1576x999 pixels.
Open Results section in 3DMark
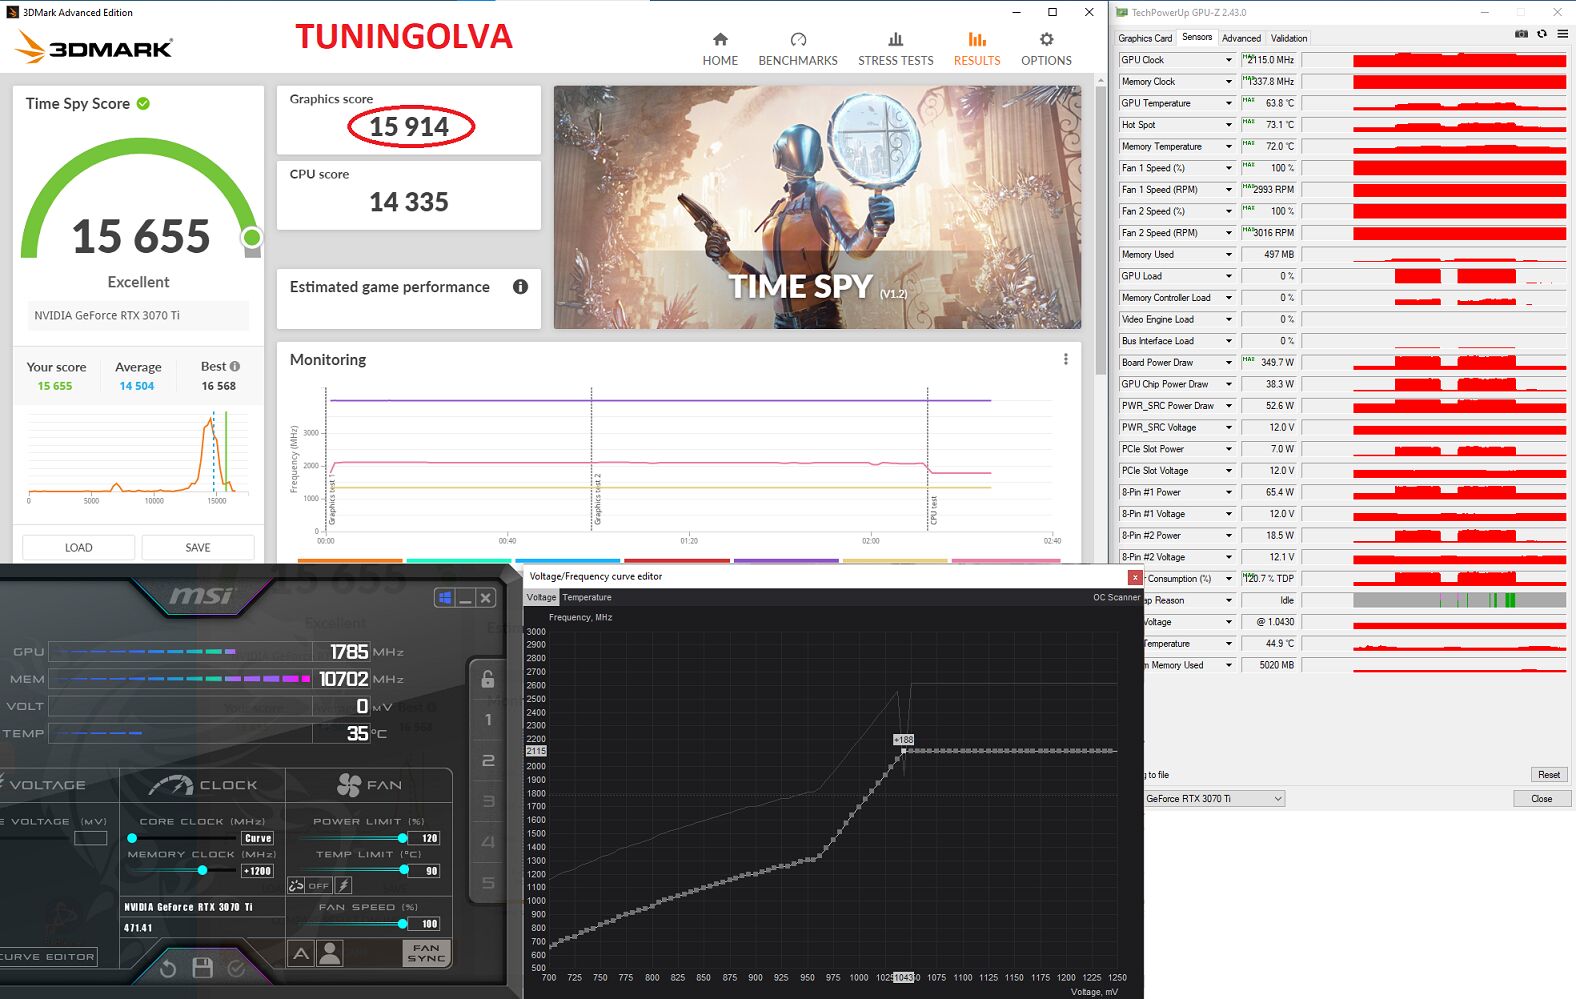click(x=977, y=49)
